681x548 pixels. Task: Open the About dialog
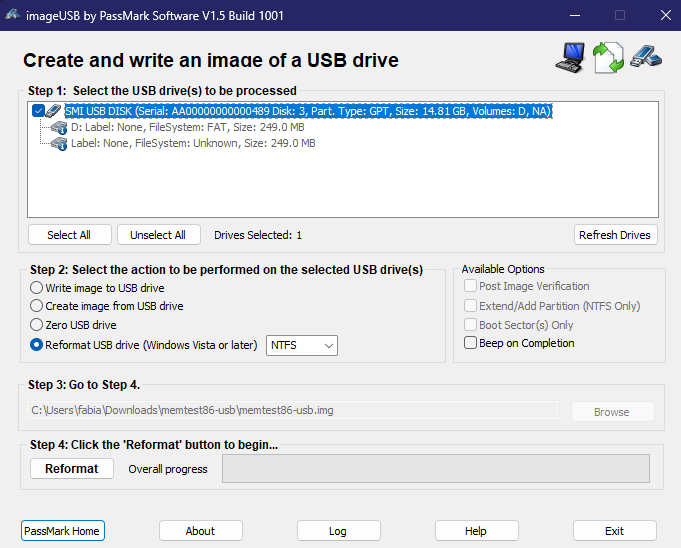201,531
